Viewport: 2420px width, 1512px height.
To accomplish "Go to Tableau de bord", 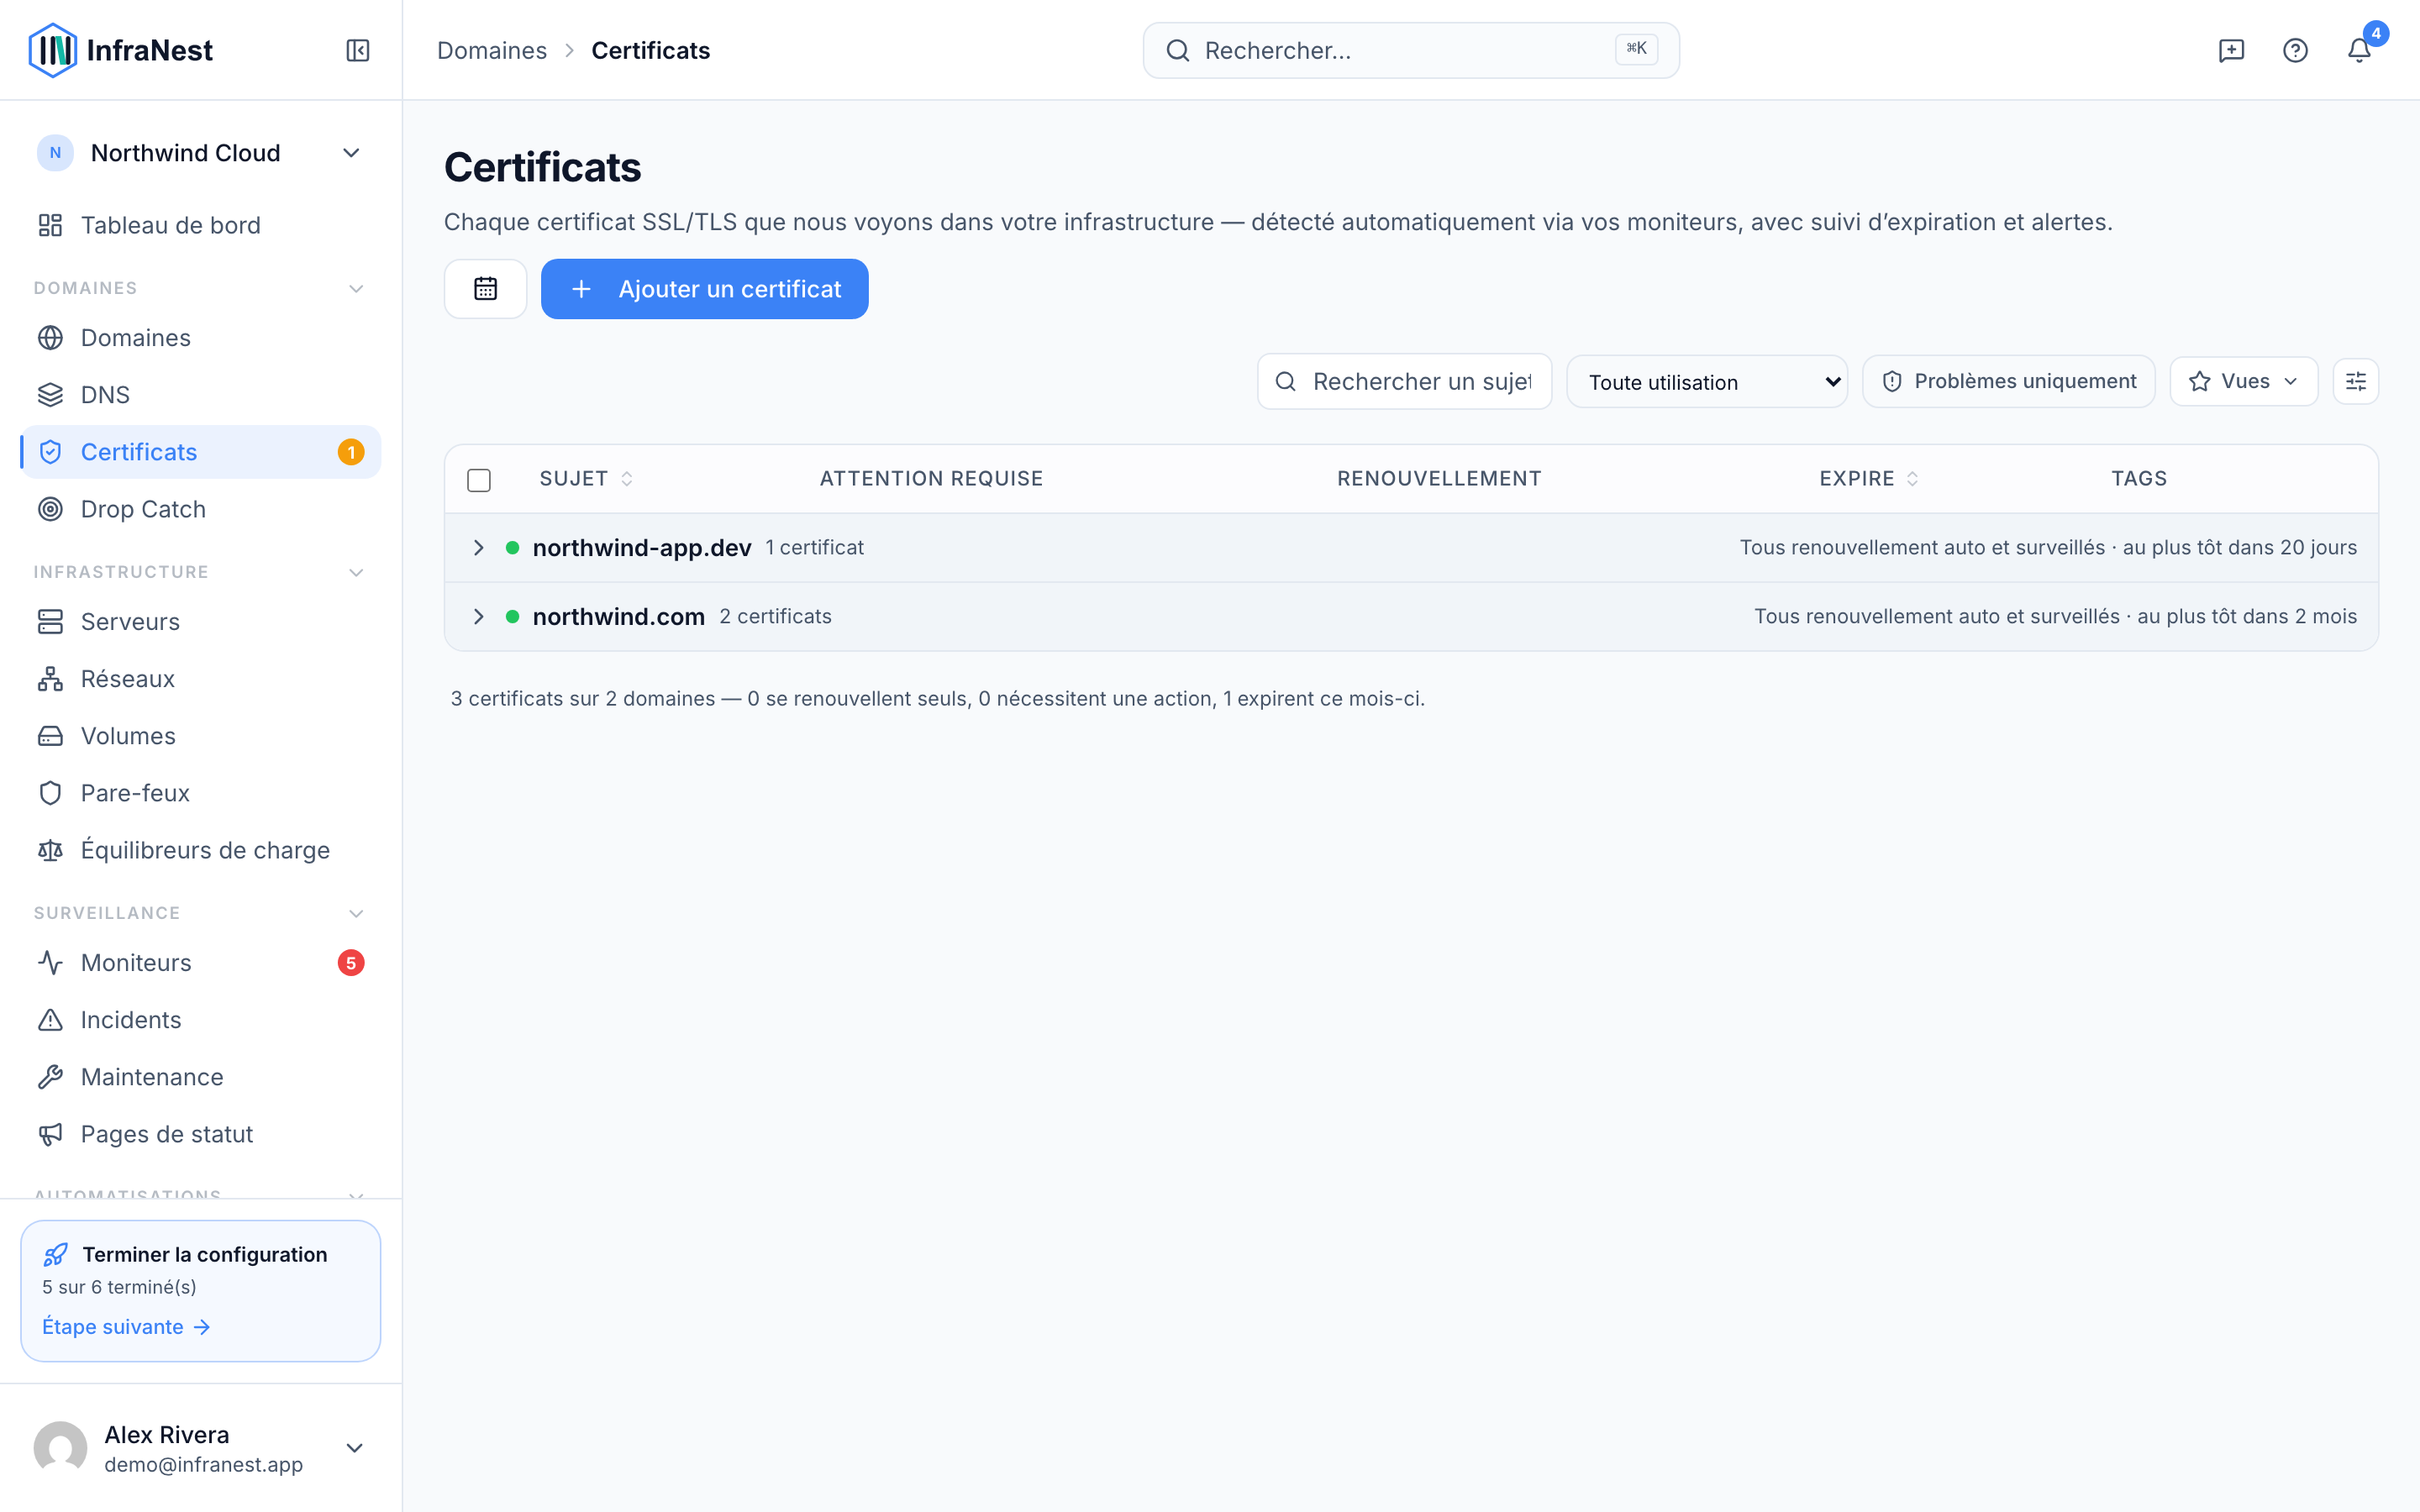I will coord(200,225).
